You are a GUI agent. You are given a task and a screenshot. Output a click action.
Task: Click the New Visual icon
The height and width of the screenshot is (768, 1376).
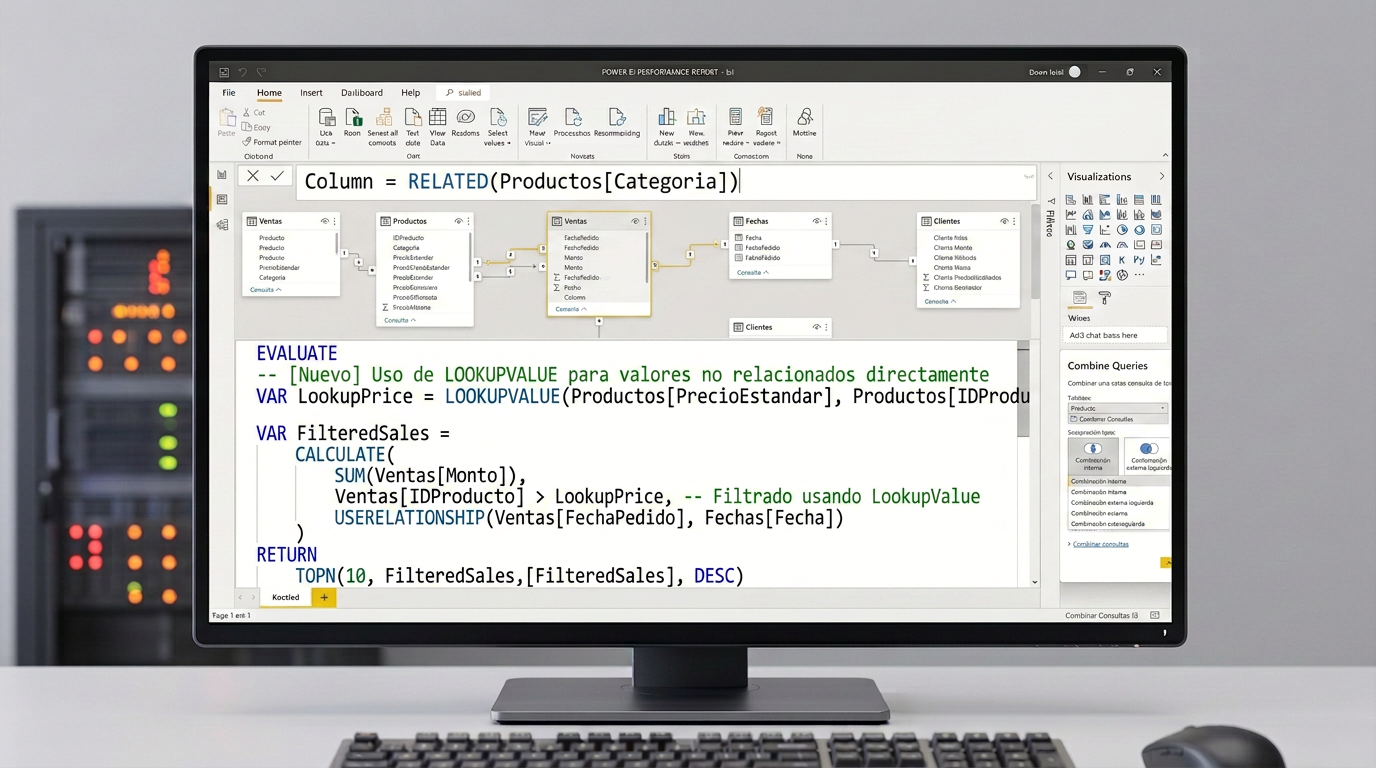[x=537, y=118]
